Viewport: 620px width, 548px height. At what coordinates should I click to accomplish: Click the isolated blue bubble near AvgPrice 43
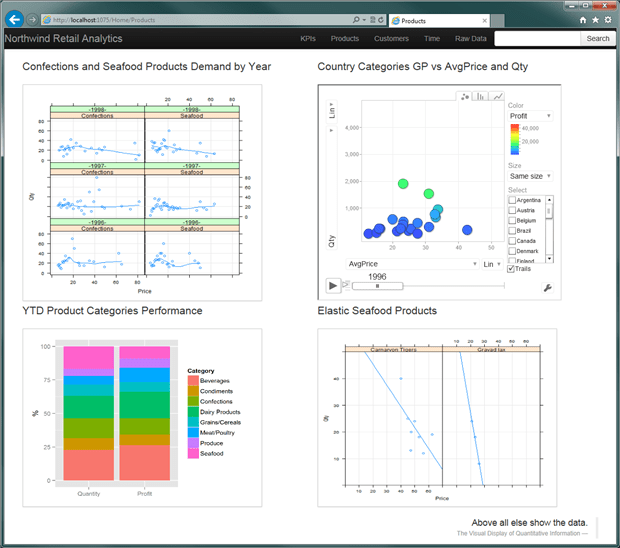(467, 230)
